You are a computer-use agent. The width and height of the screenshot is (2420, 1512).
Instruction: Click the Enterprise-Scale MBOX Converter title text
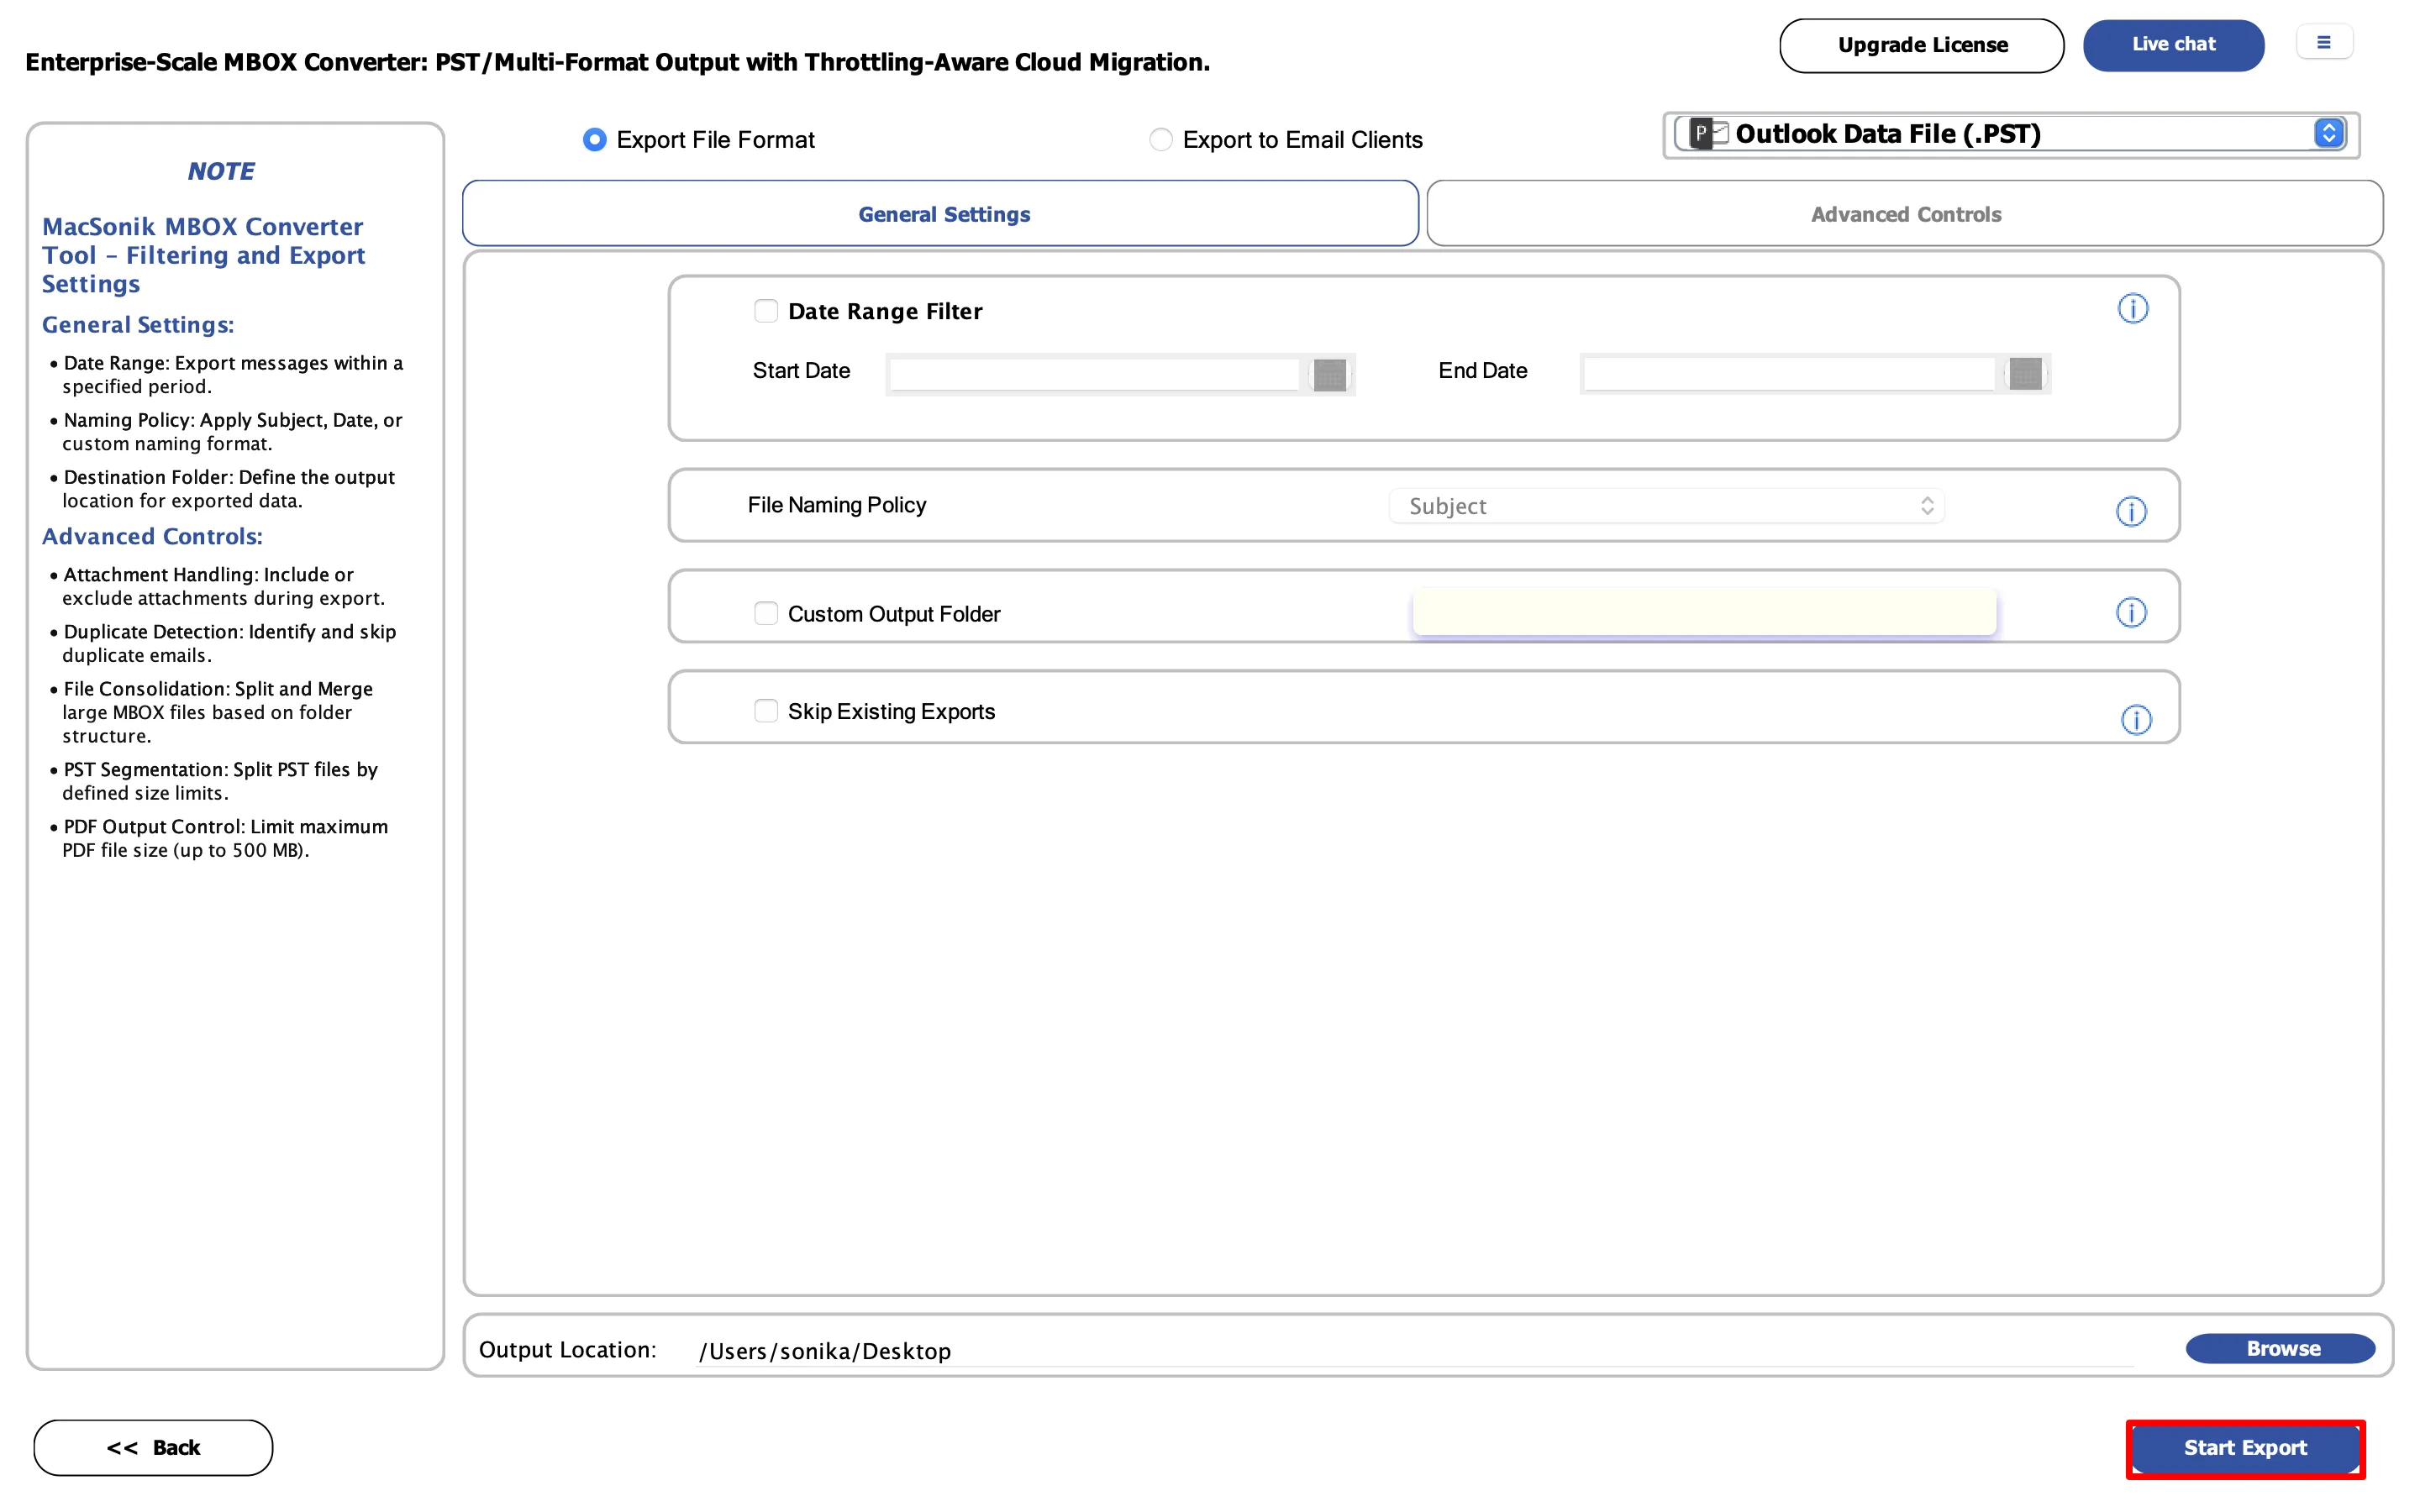(x=617, y=62)
